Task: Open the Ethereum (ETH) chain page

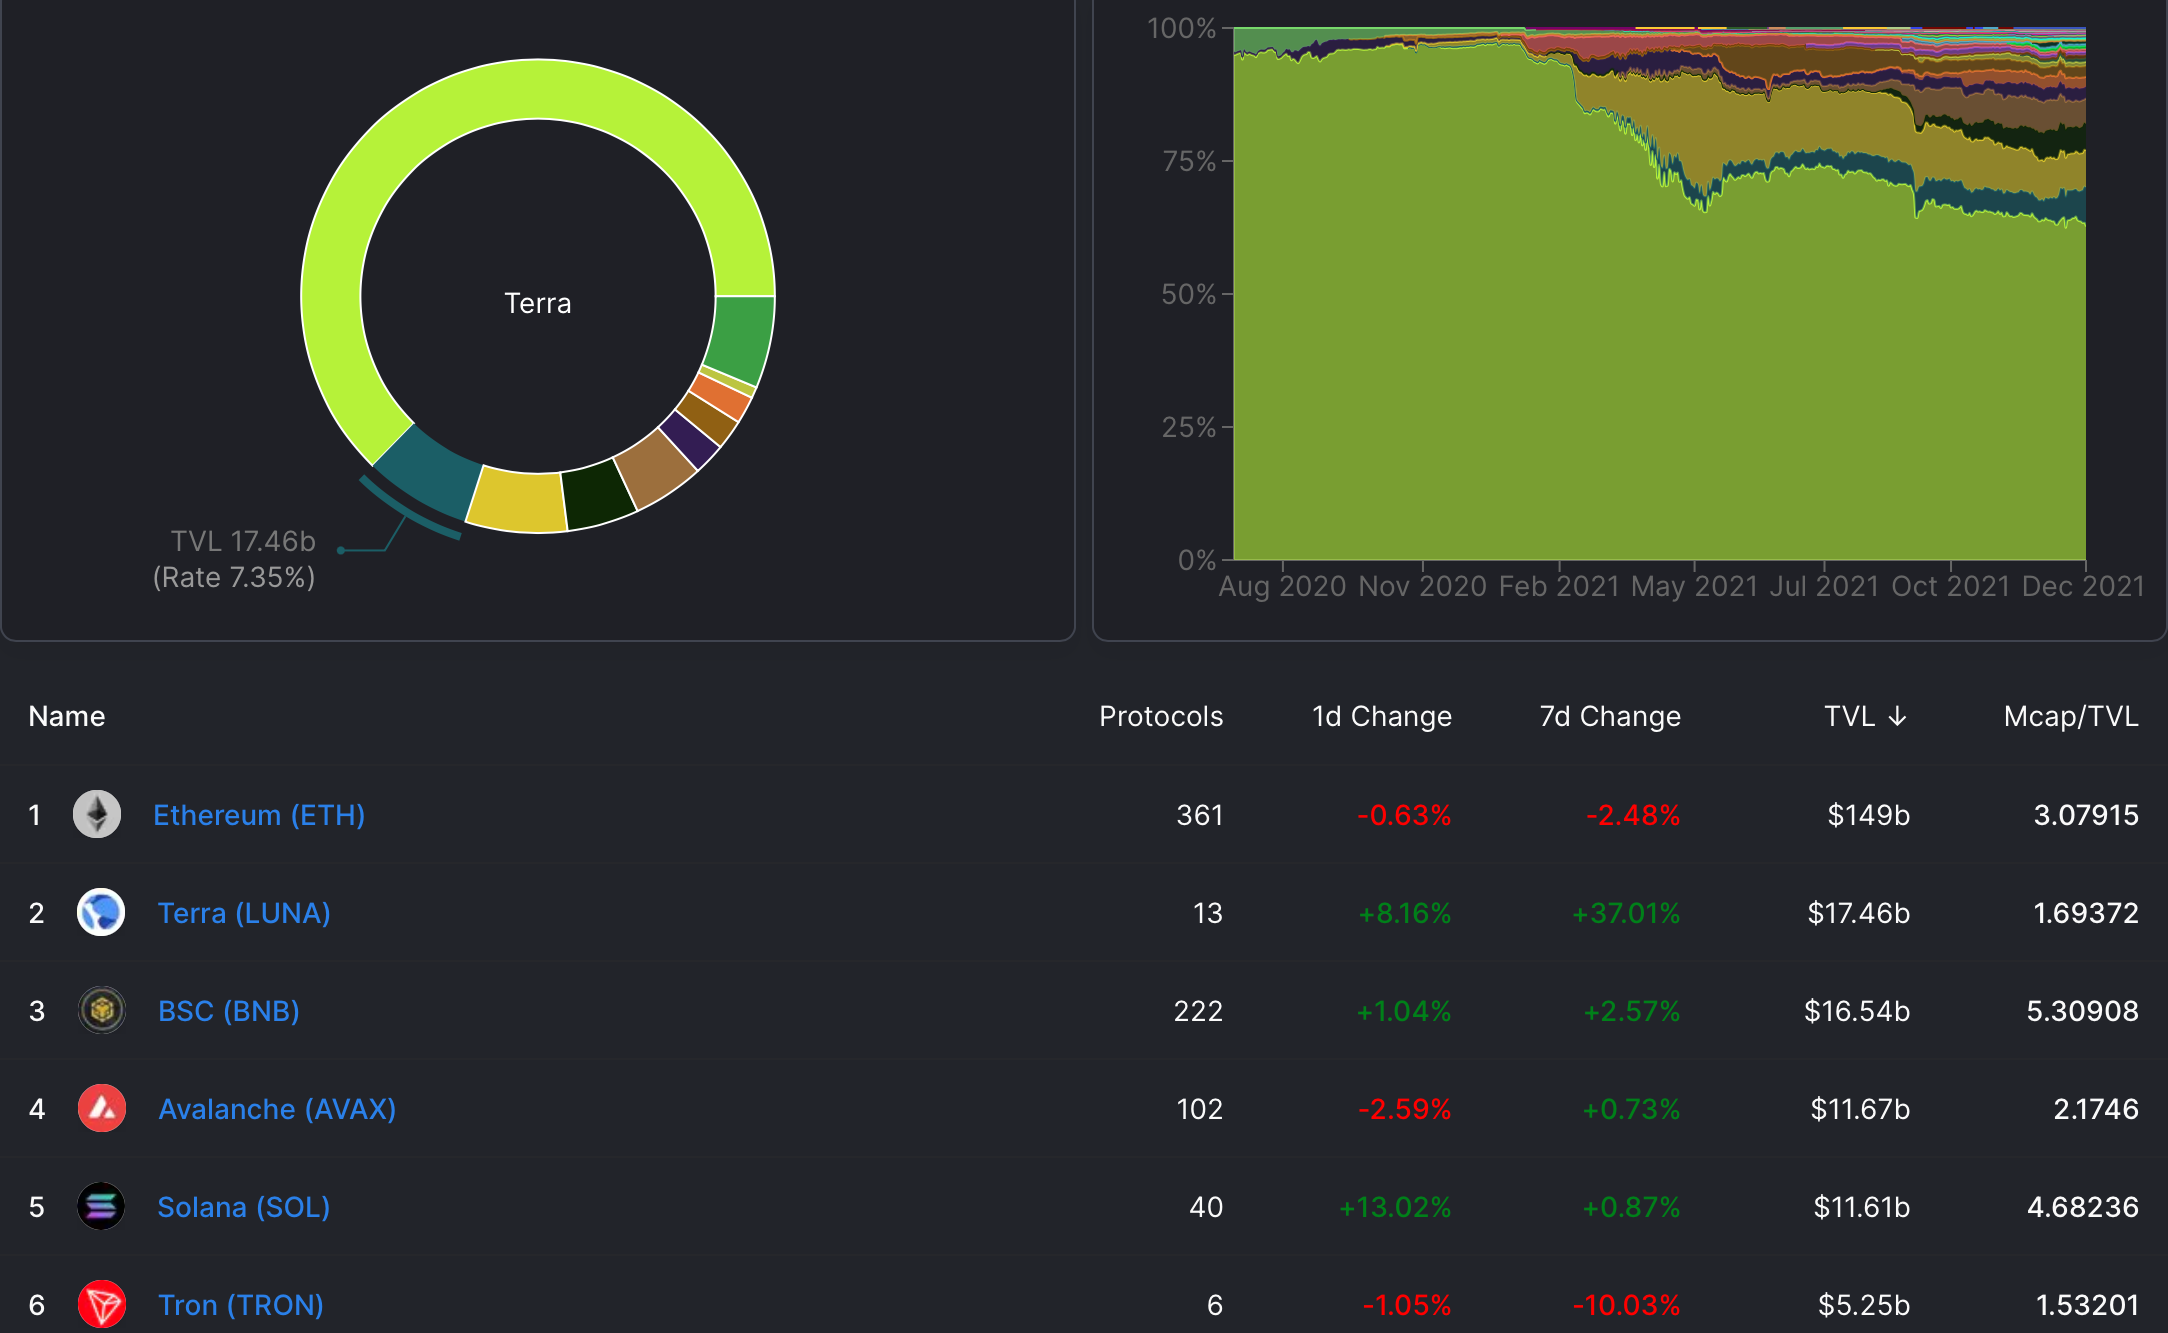Action: point(260,815)
